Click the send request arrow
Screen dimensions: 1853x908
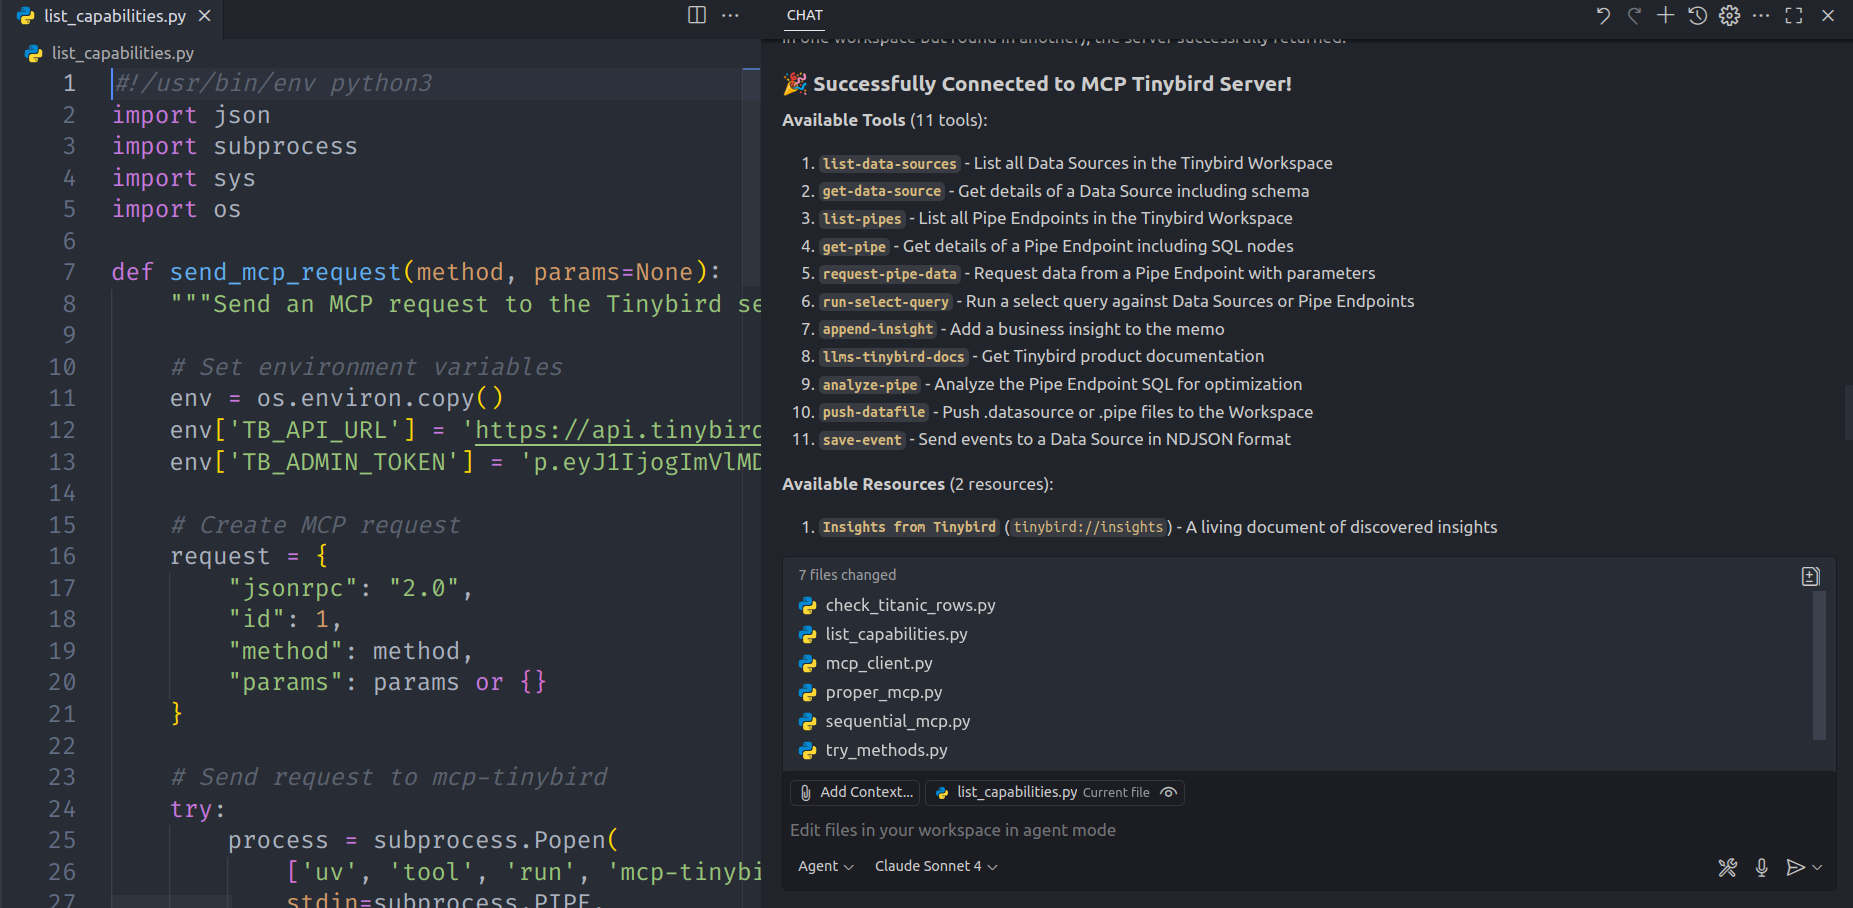(1797, 867)
